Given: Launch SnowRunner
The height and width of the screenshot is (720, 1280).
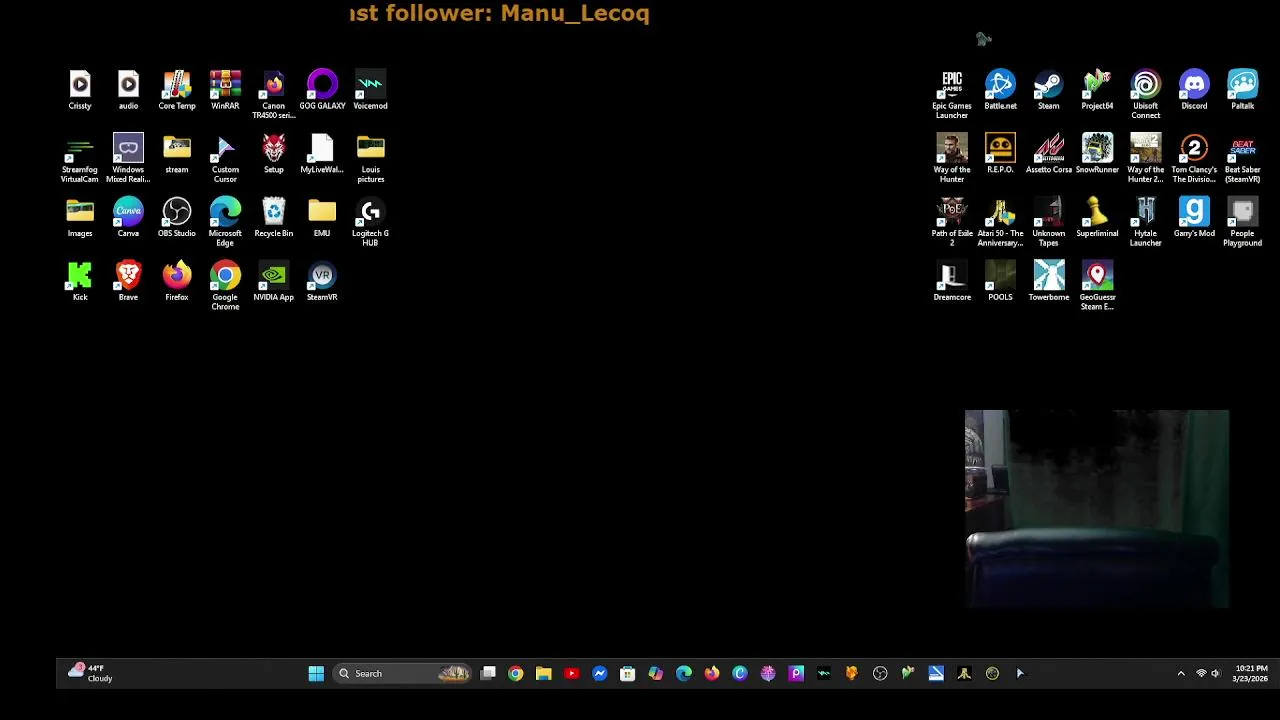Looking at the screenshot, I should point(1097,154).
